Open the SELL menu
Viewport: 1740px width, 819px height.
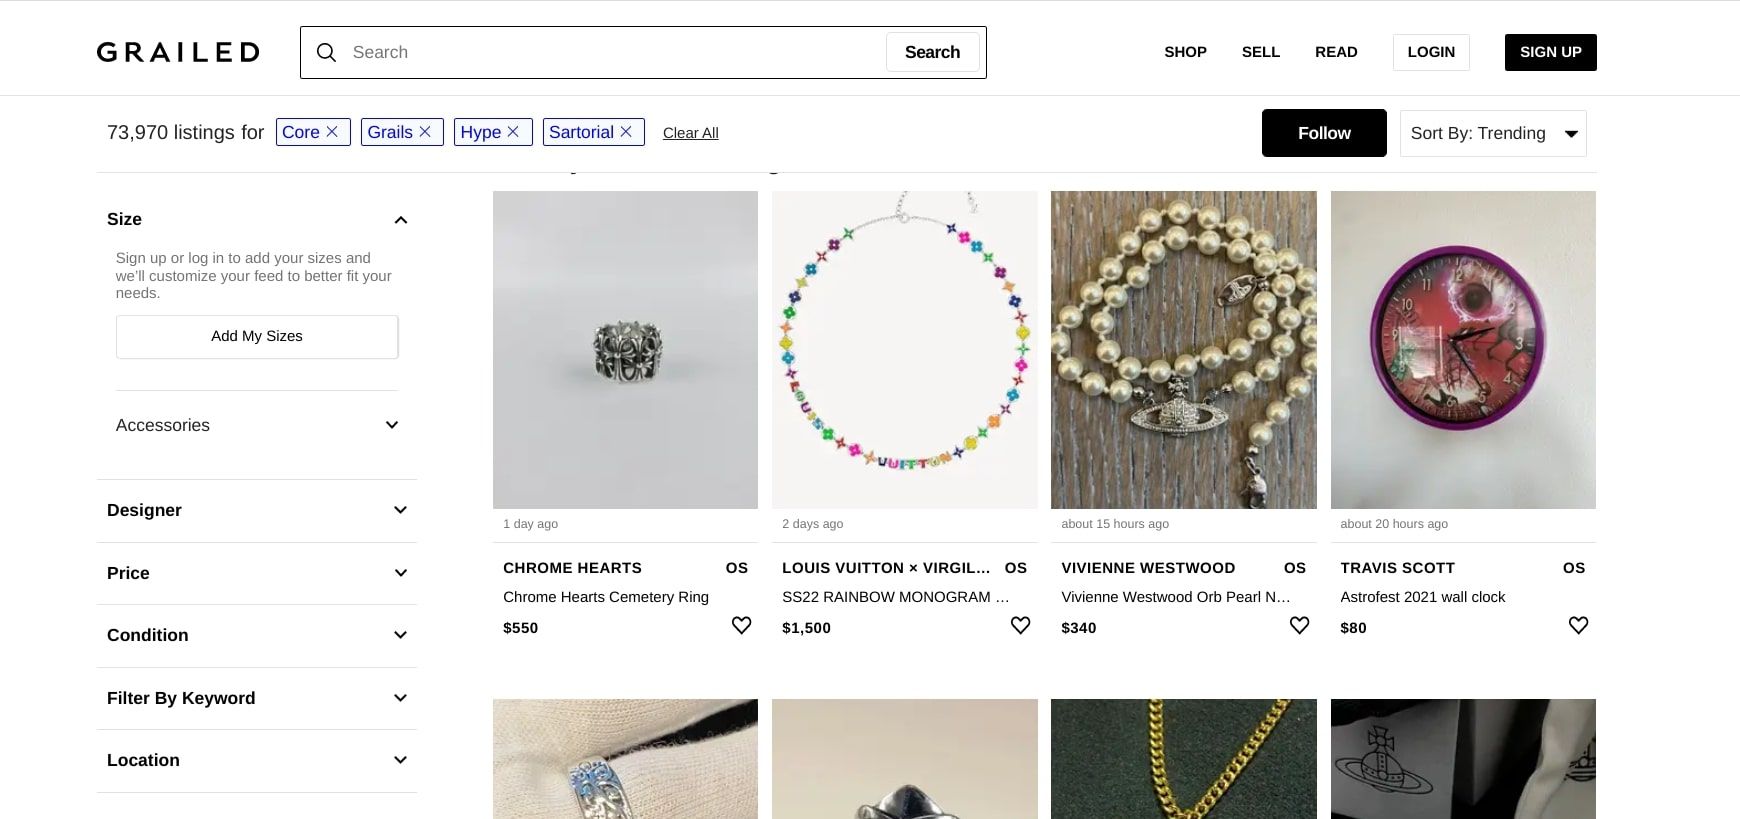[x=1261, y=52]
